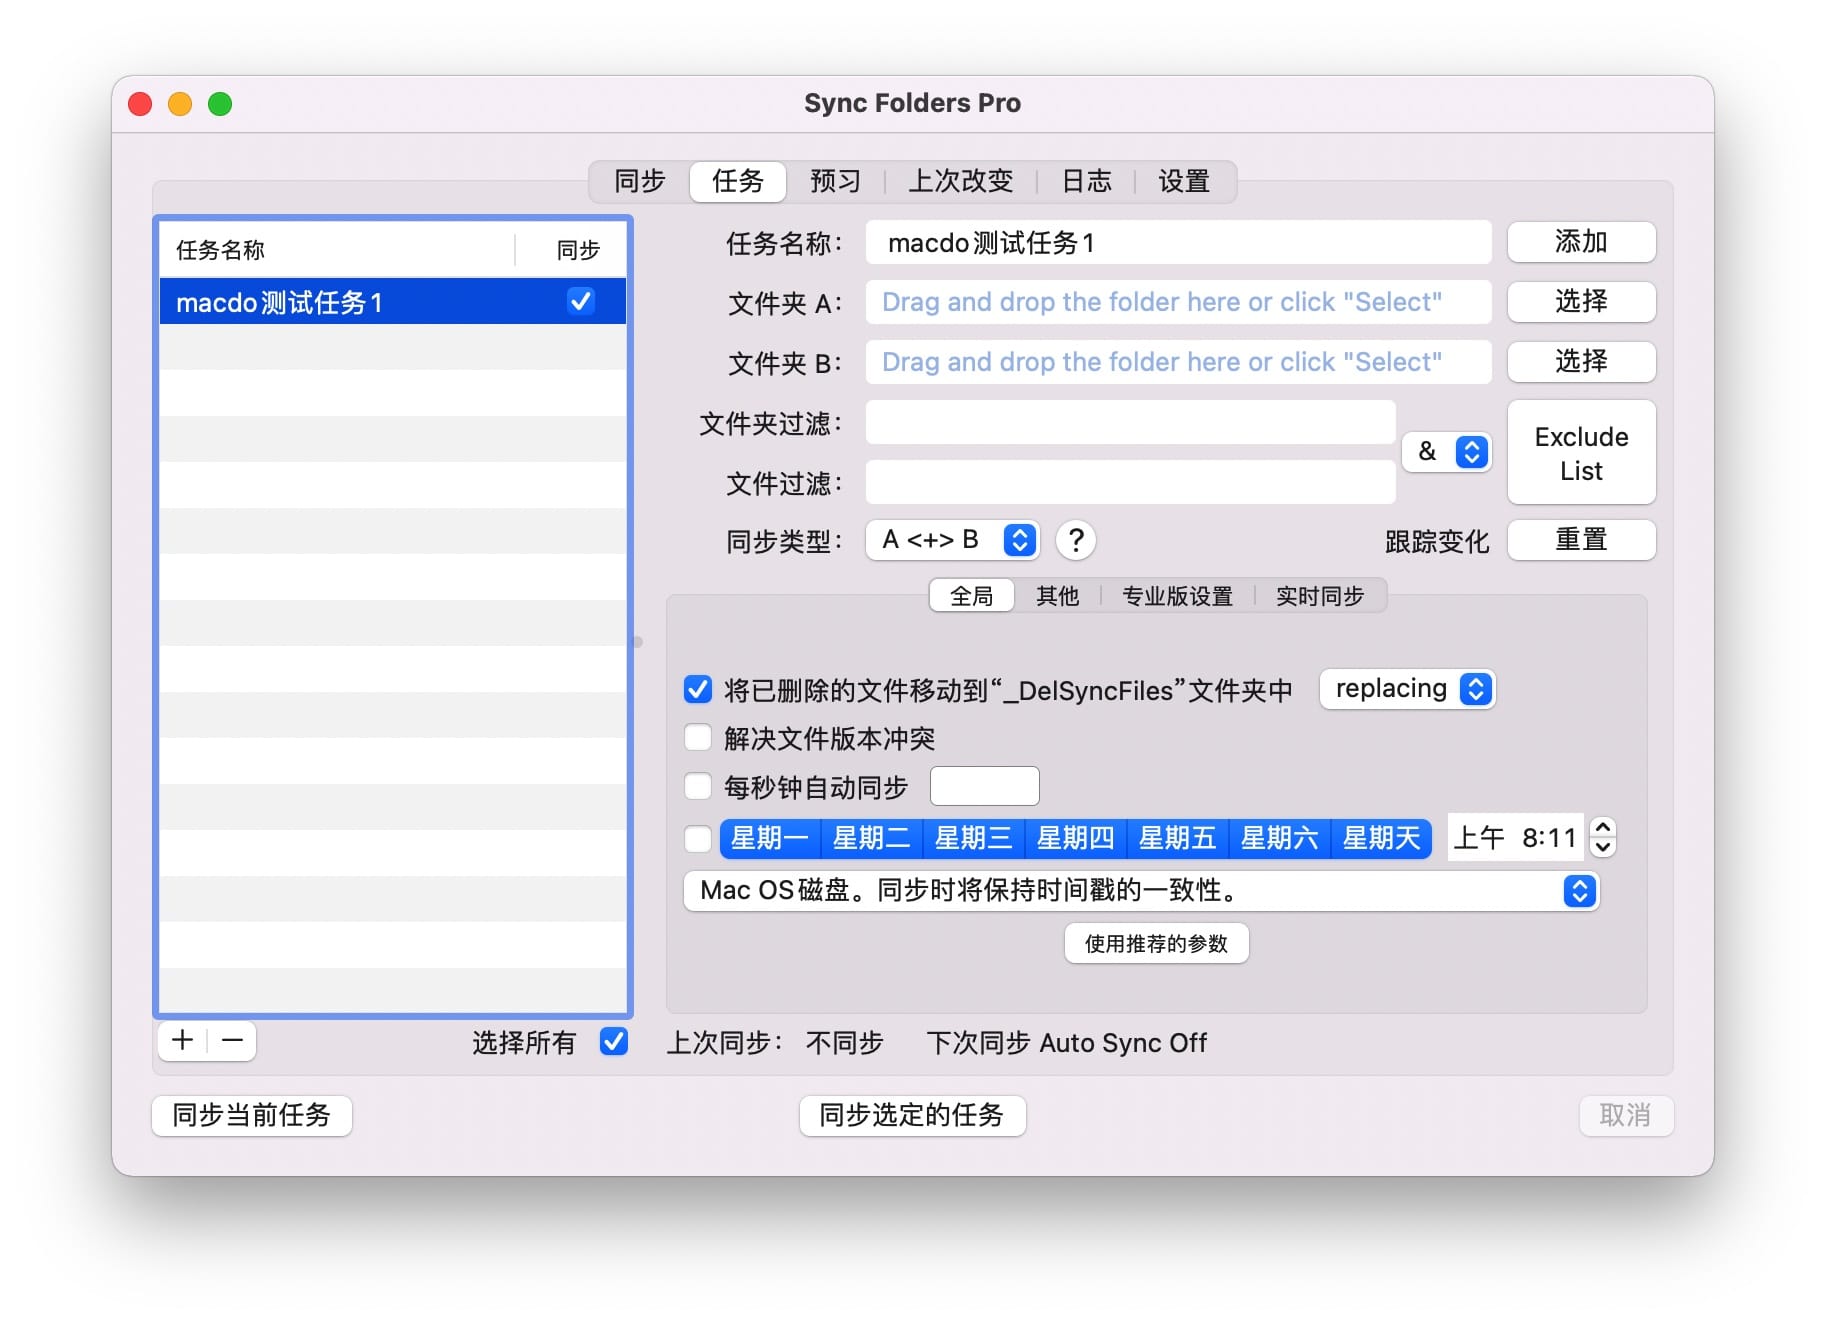The image size is (1826, 1324).
Task: Click the 取消 button
Action: click(x=1626, y=1115)
